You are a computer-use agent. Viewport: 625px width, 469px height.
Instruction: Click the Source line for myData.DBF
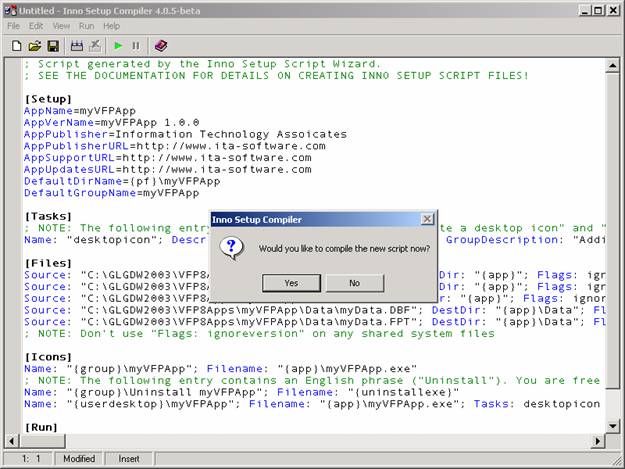point(314,310)
